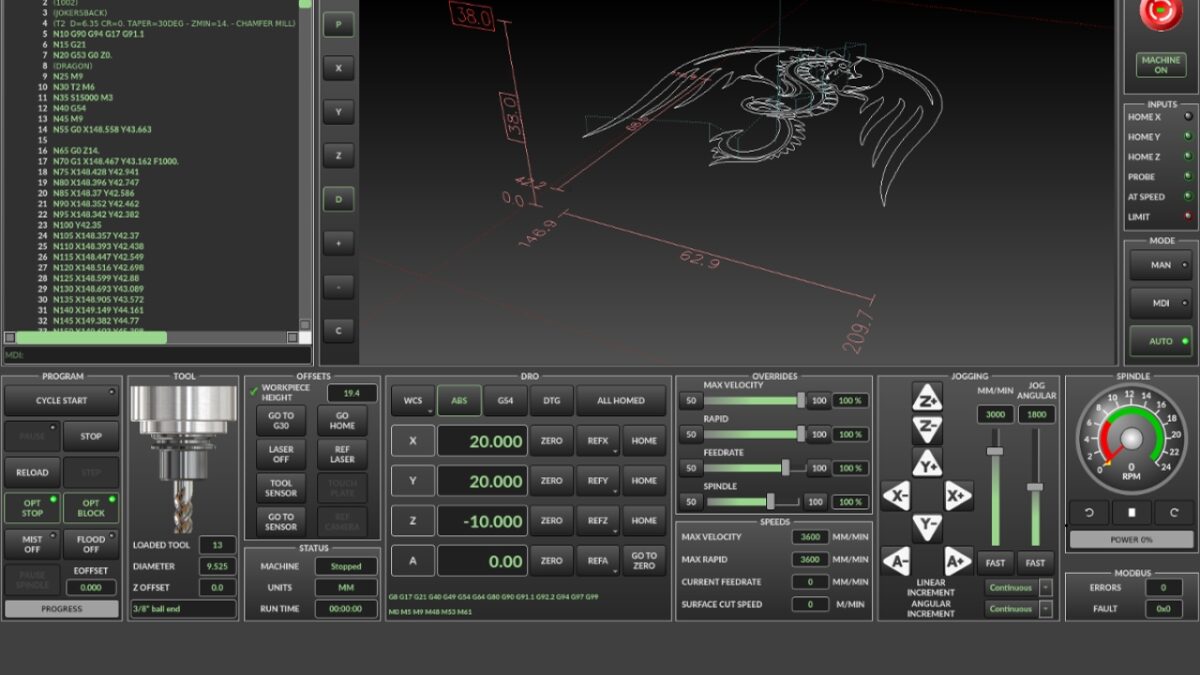The width and height of the screenshot is (1200, 675).
Task: Click the Feedrate override slider
Action: point(755,468)
